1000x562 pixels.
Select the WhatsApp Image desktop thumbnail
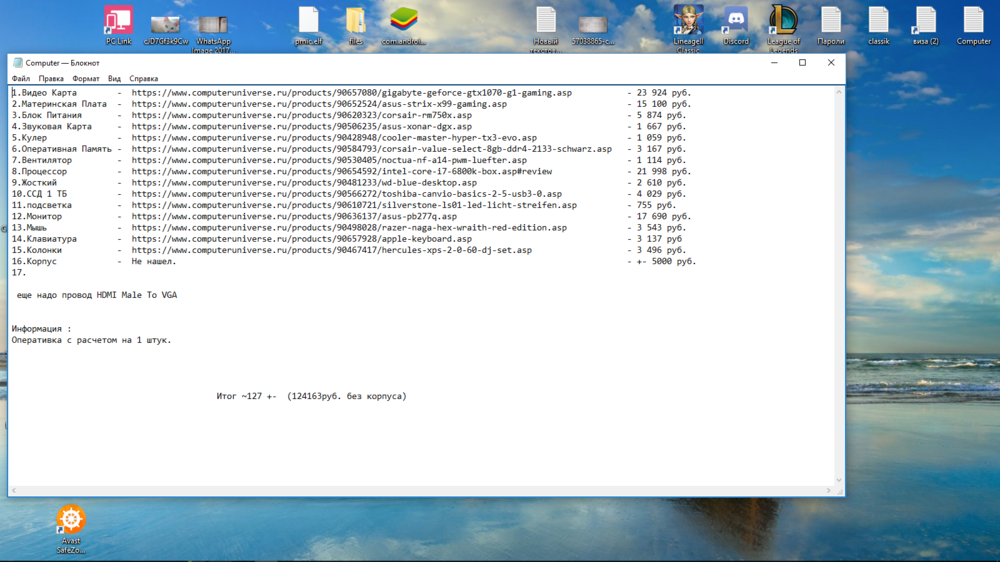pyautogui.click(x=213, y=25)
